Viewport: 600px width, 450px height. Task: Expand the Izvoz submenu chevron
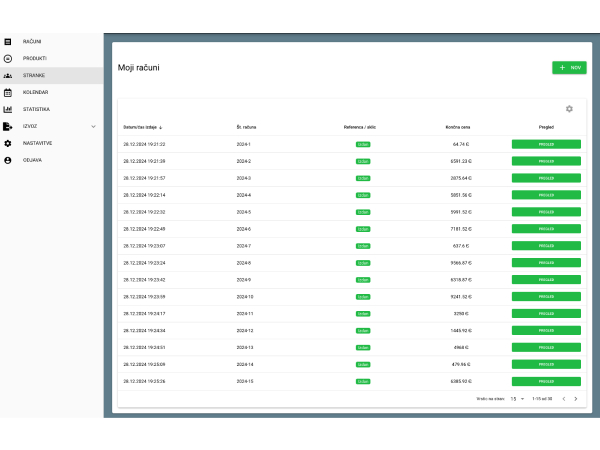(x=93, y=126)
